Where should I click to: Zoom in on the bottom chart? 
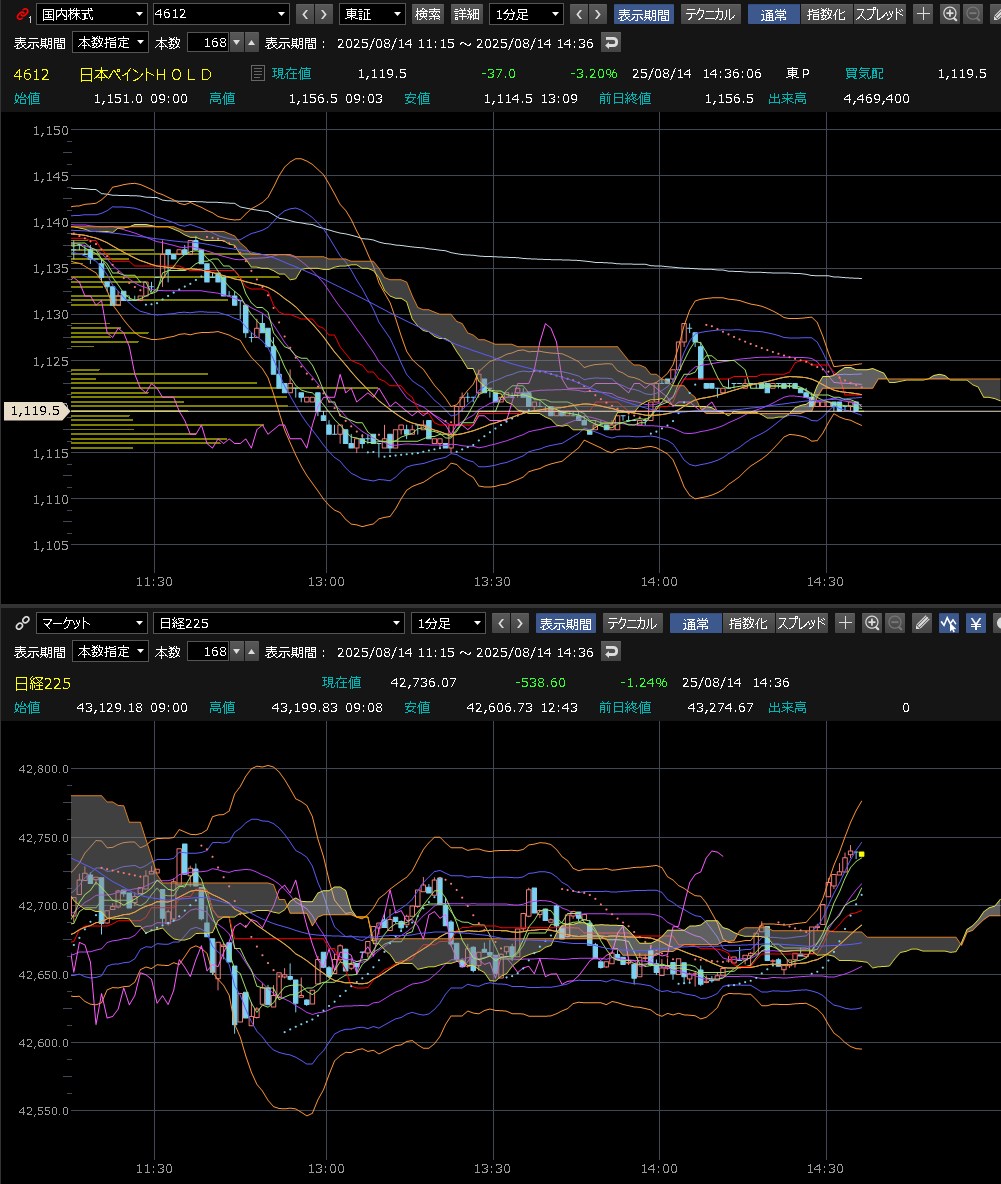[x=873, y=623]
